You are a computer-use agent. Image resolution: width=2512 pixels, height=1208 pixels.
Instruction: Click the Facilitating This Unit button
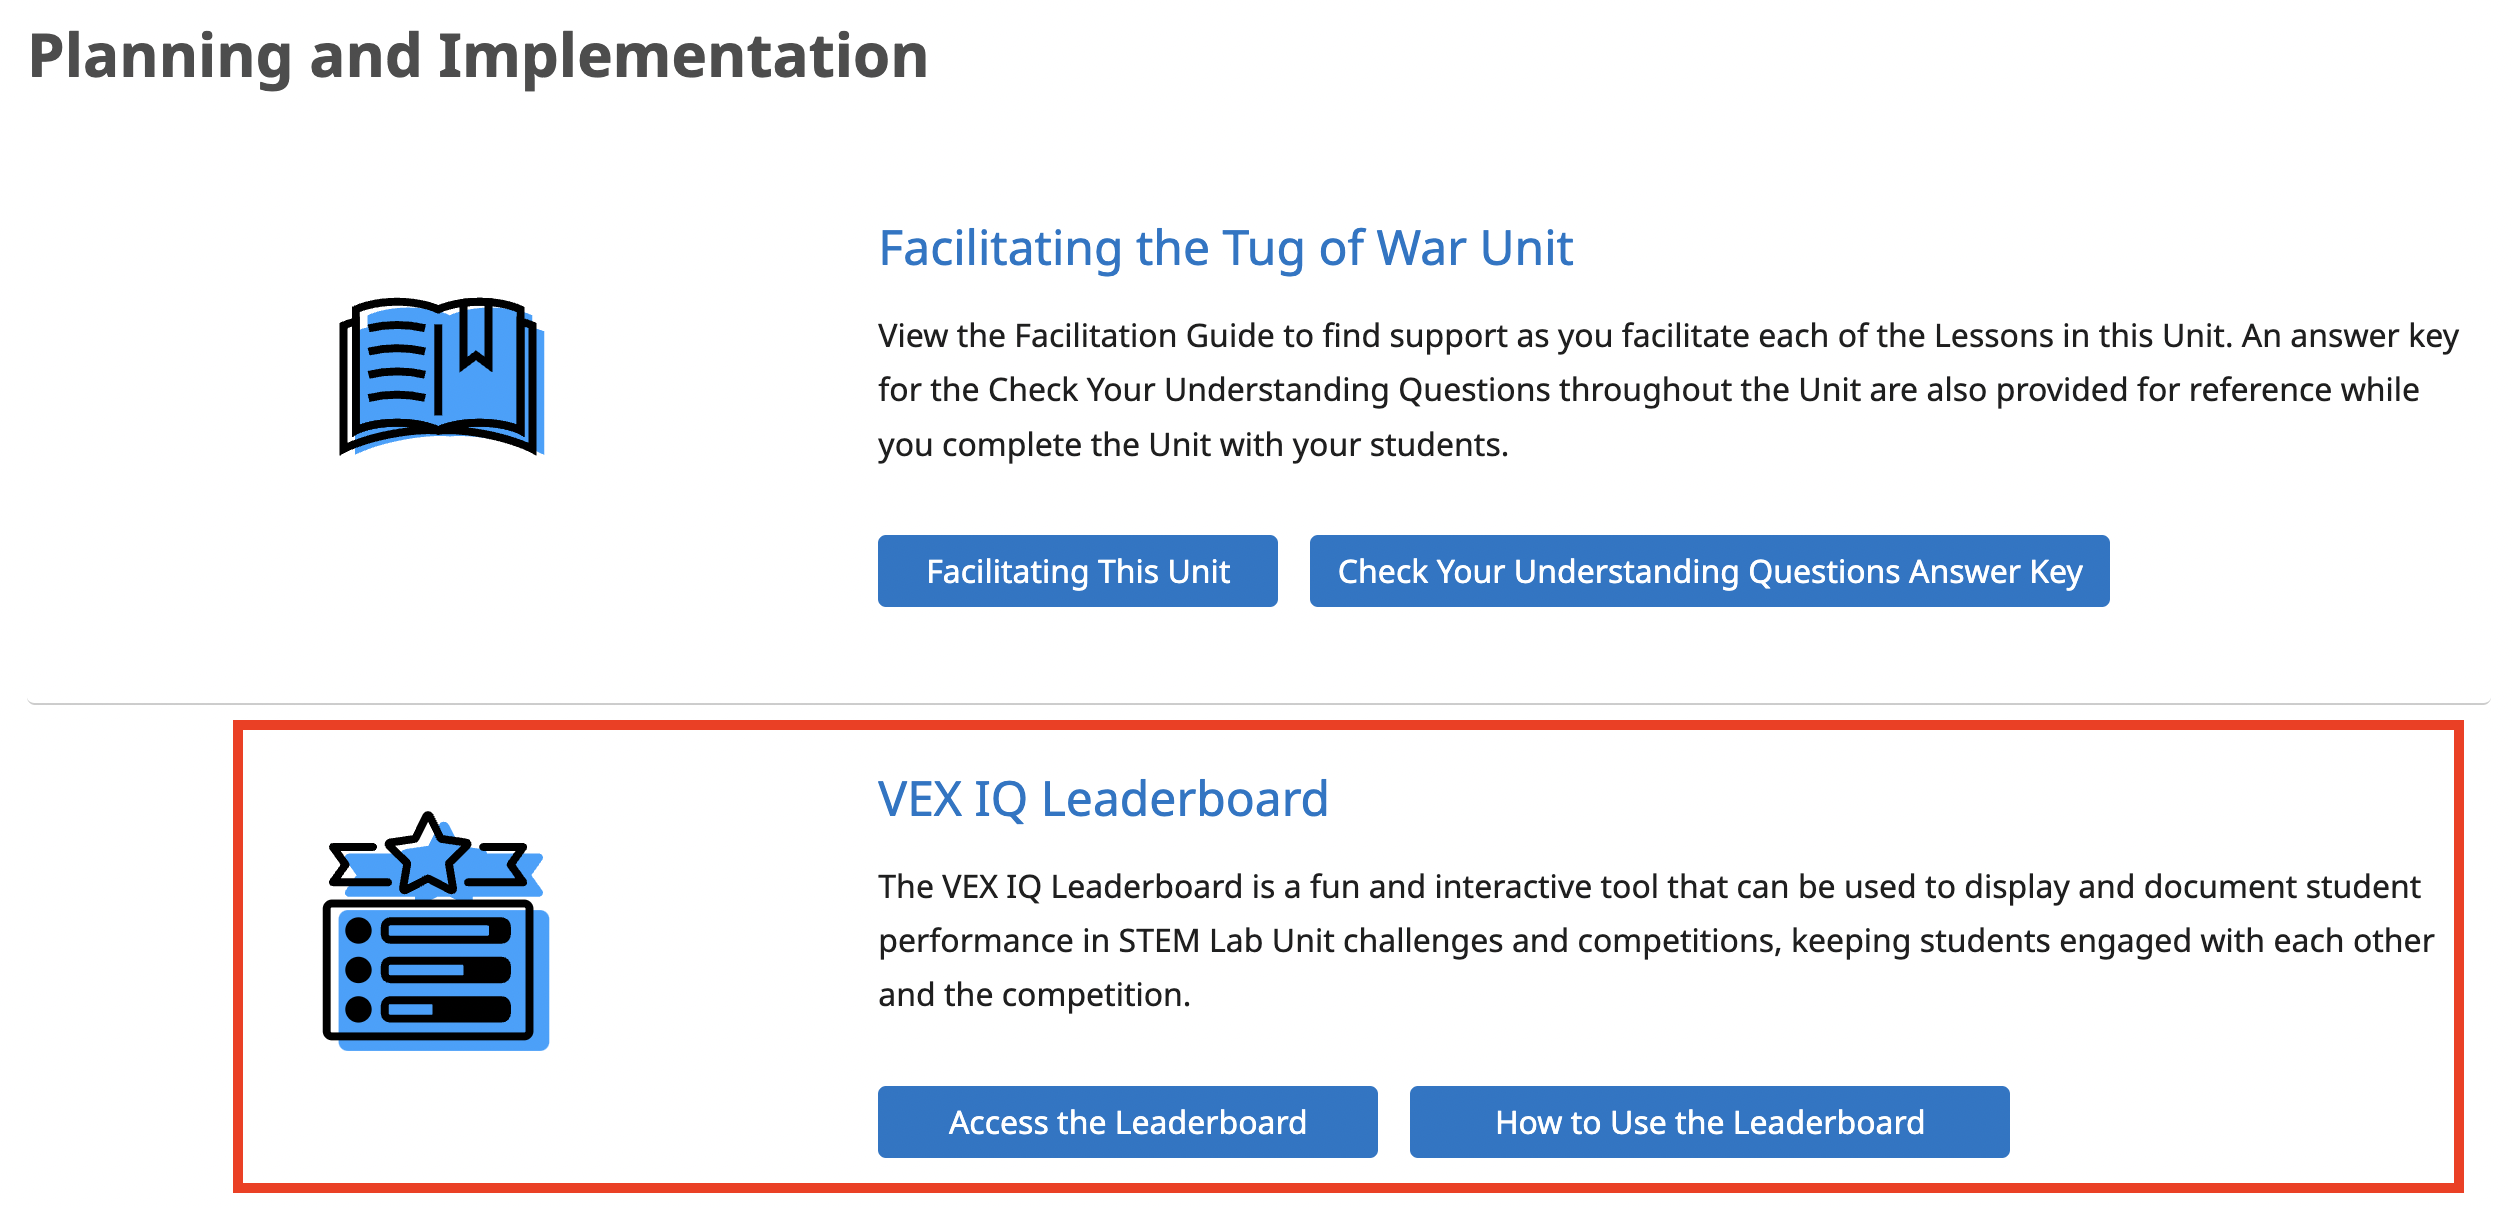(x=1077, y=571)
